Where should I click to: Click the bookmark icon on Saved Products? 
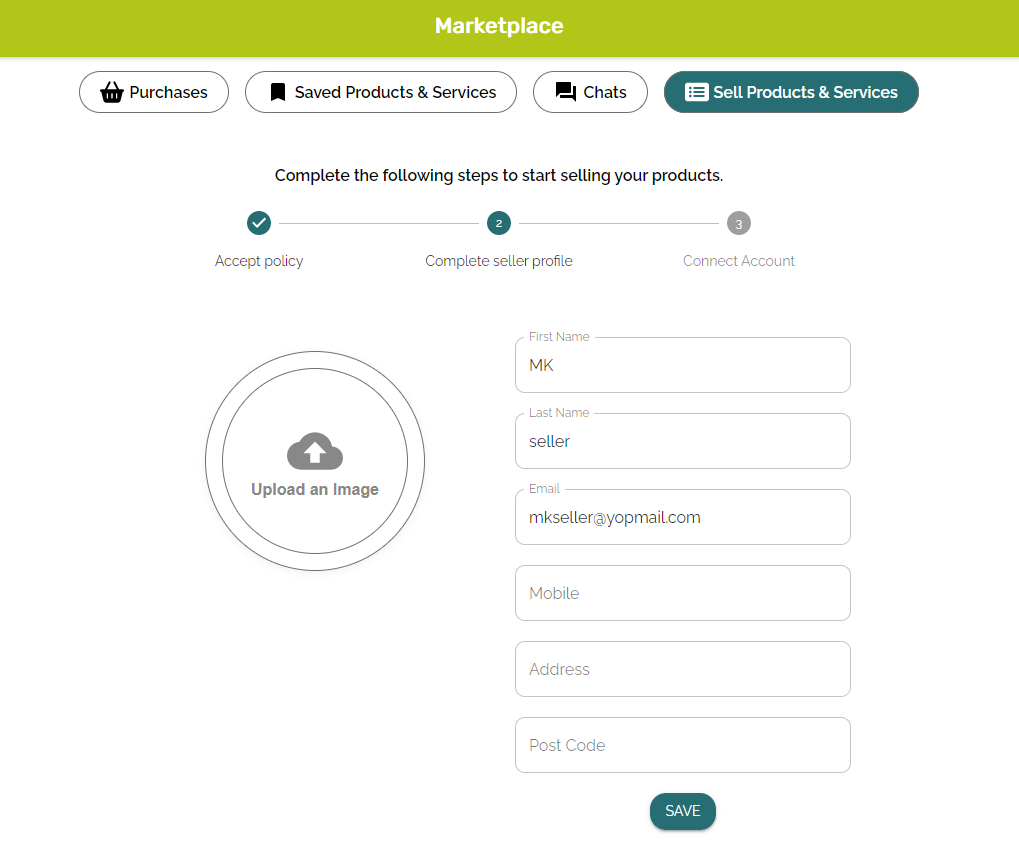click(278, 92)
